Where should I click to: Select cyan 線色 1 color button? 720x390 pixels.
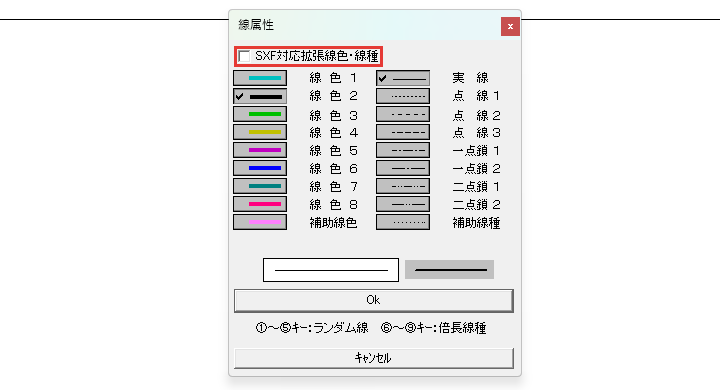pos(260,78)
